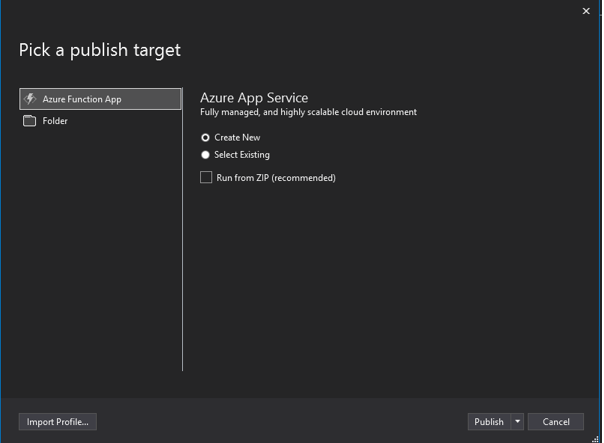Enable the Run from ZIP checkbox
The width and height of the screenshot is (604, 443).
(206, 177)
